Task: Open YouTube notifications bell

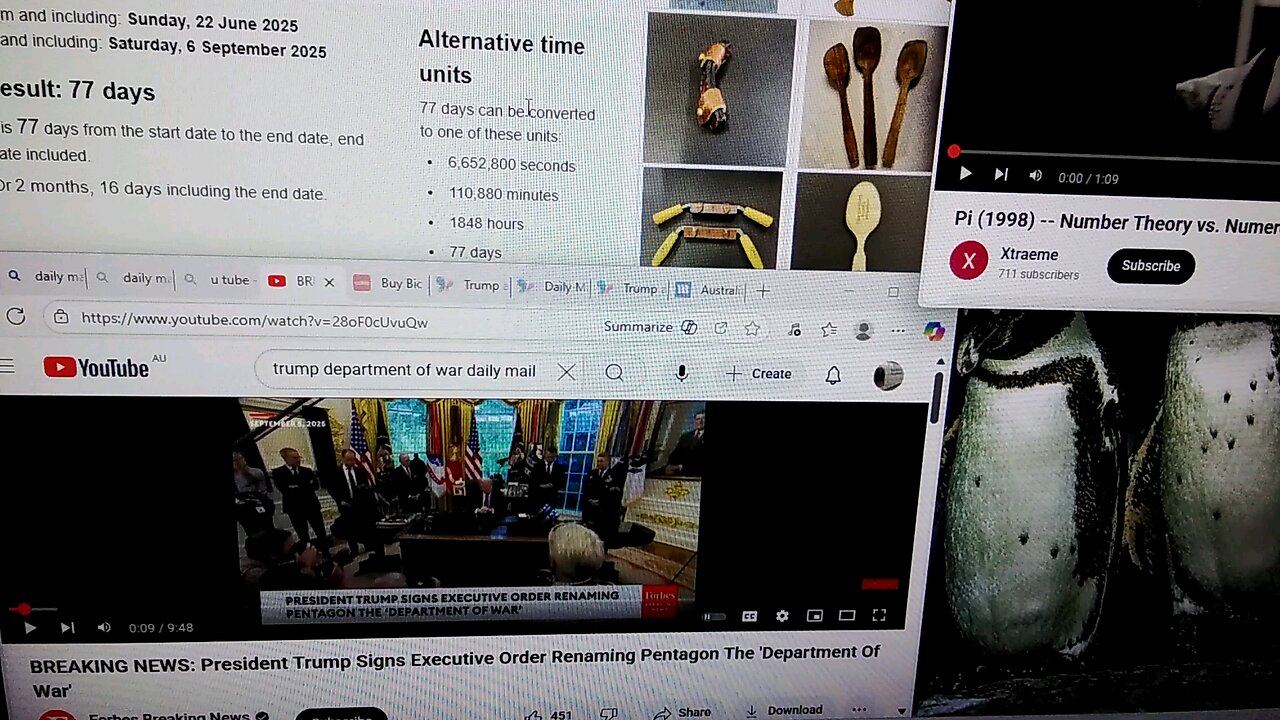Action: tap(833, 375)
